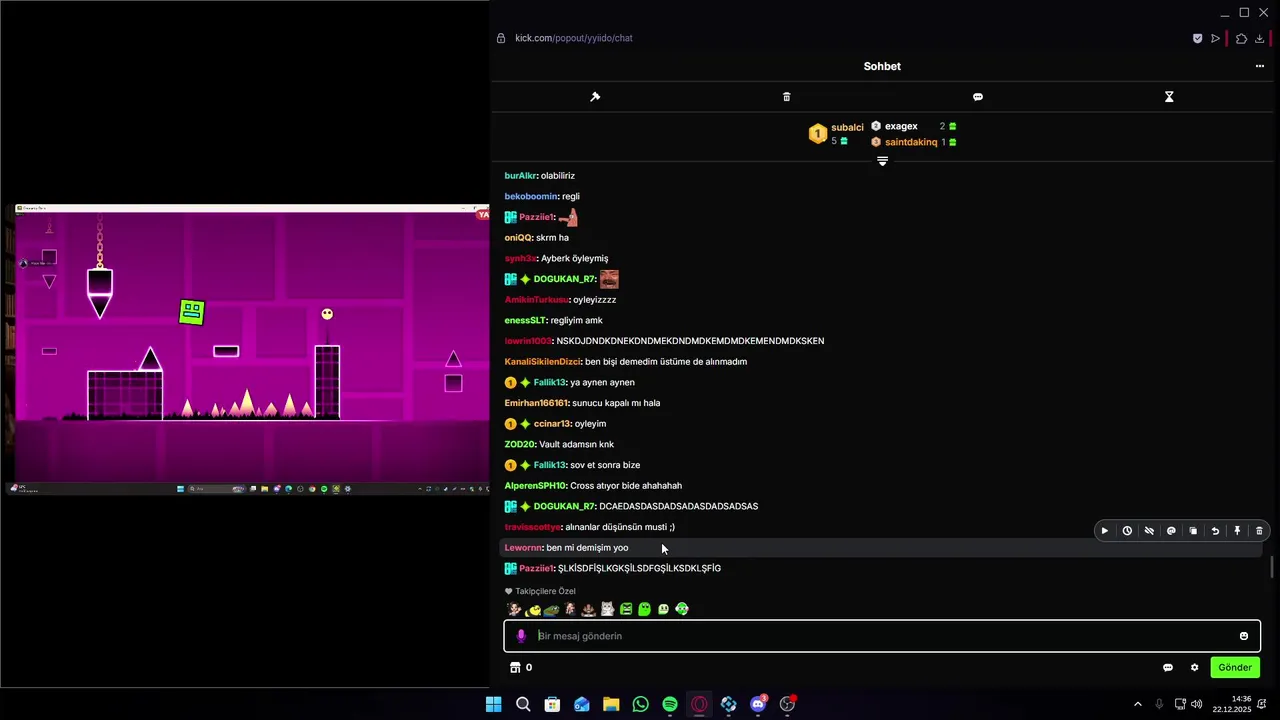Click username ZOD20 in chat

tap(520, 444)
